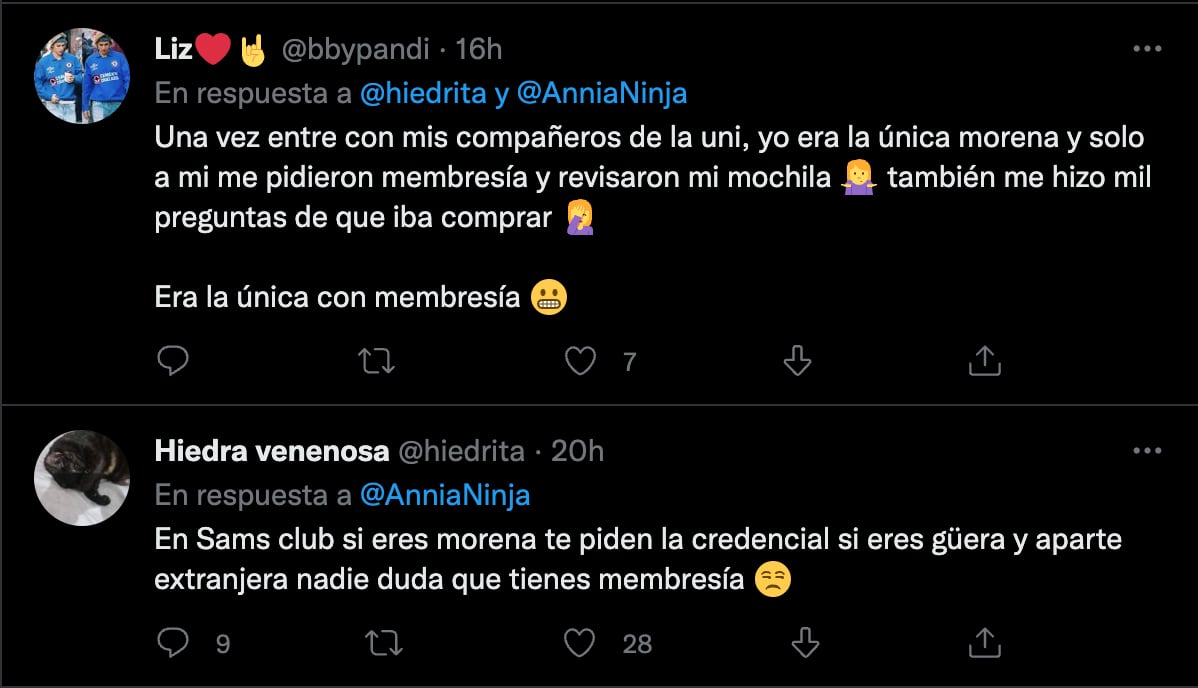
Task: Open @AnniaNinja link in Hiedra's reply
Action: tap(444, 494)
